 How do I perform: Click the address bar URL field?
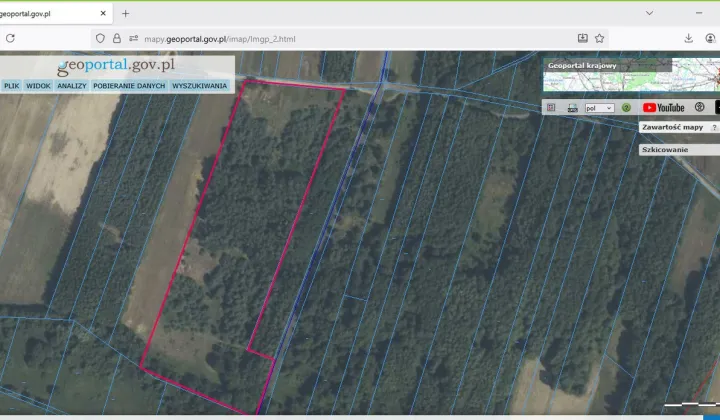point(349,39)
